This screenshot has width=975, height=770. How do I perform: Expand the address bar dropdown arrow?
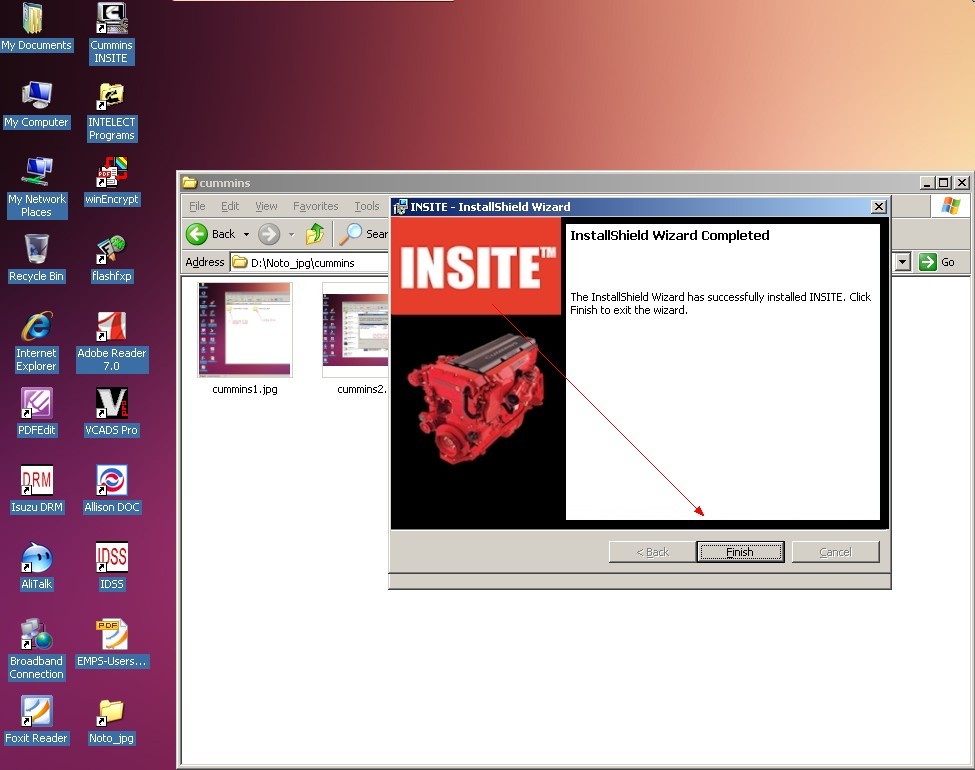[x=903, y=262]
